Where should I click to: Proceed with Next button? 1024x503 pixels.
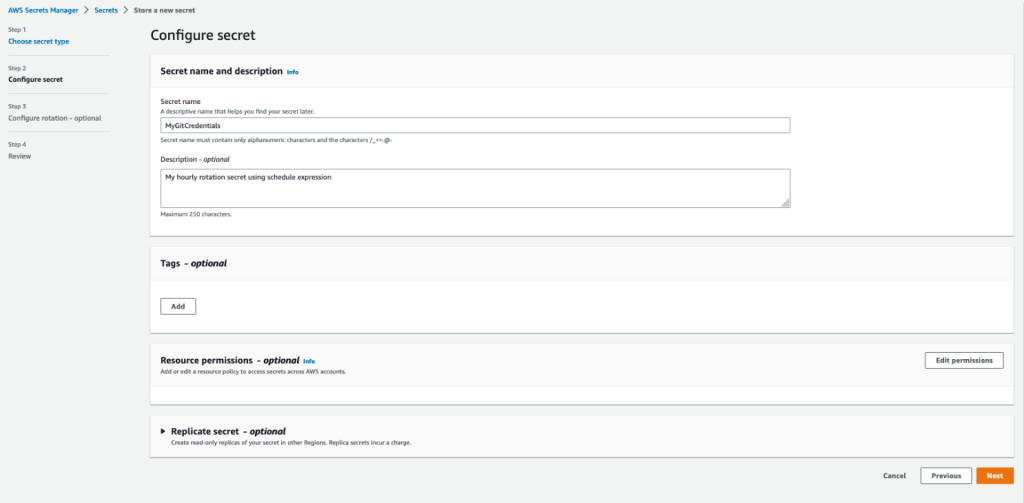(x=995, y=476)
